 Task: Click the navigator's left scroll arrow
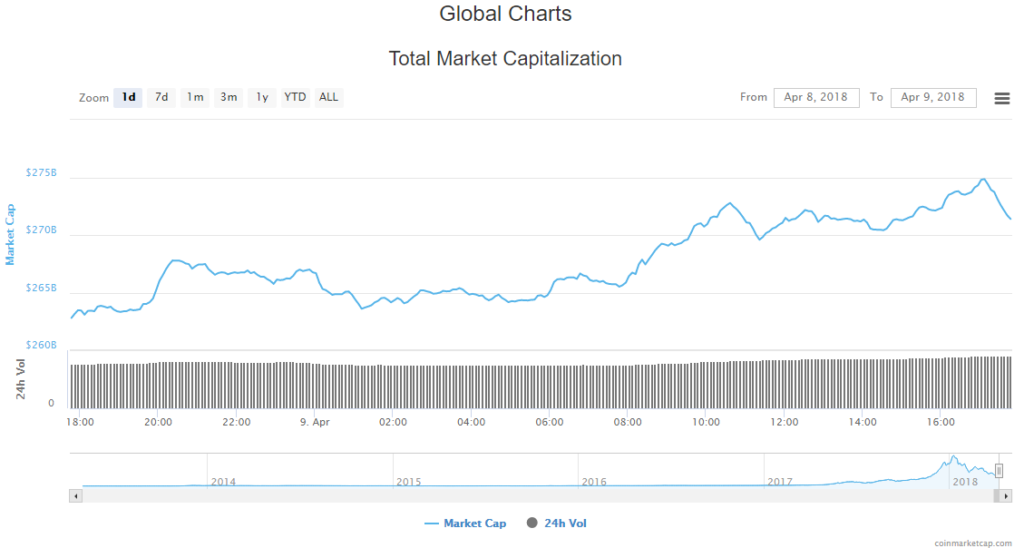coord(74,495)
